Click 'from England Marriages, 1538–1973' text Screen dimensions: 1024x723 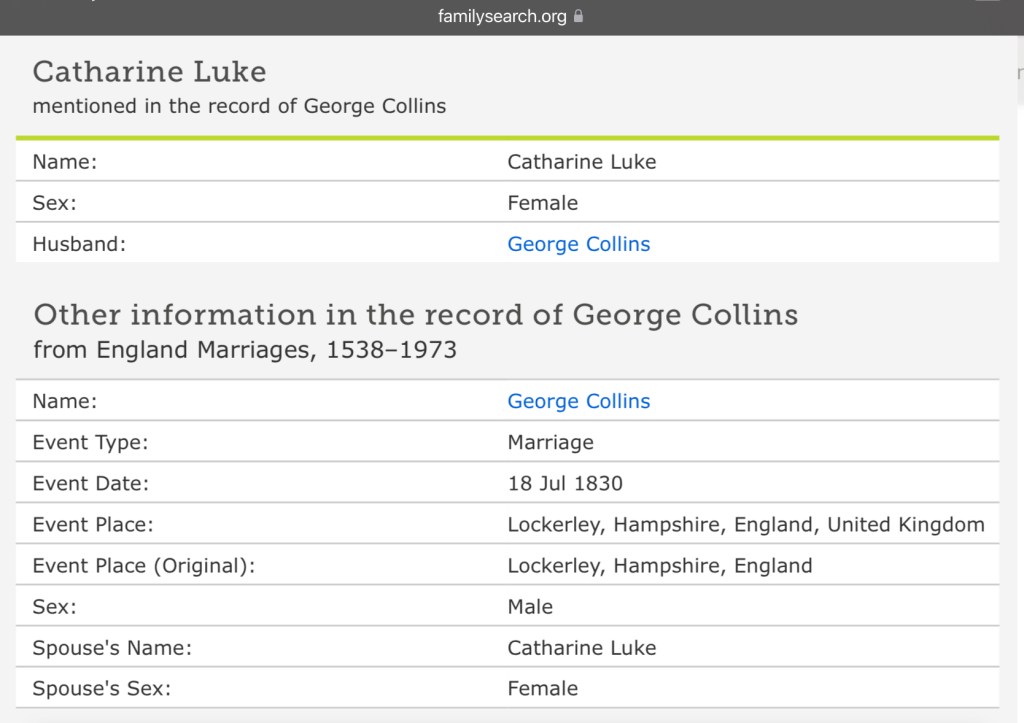point(245,350)
